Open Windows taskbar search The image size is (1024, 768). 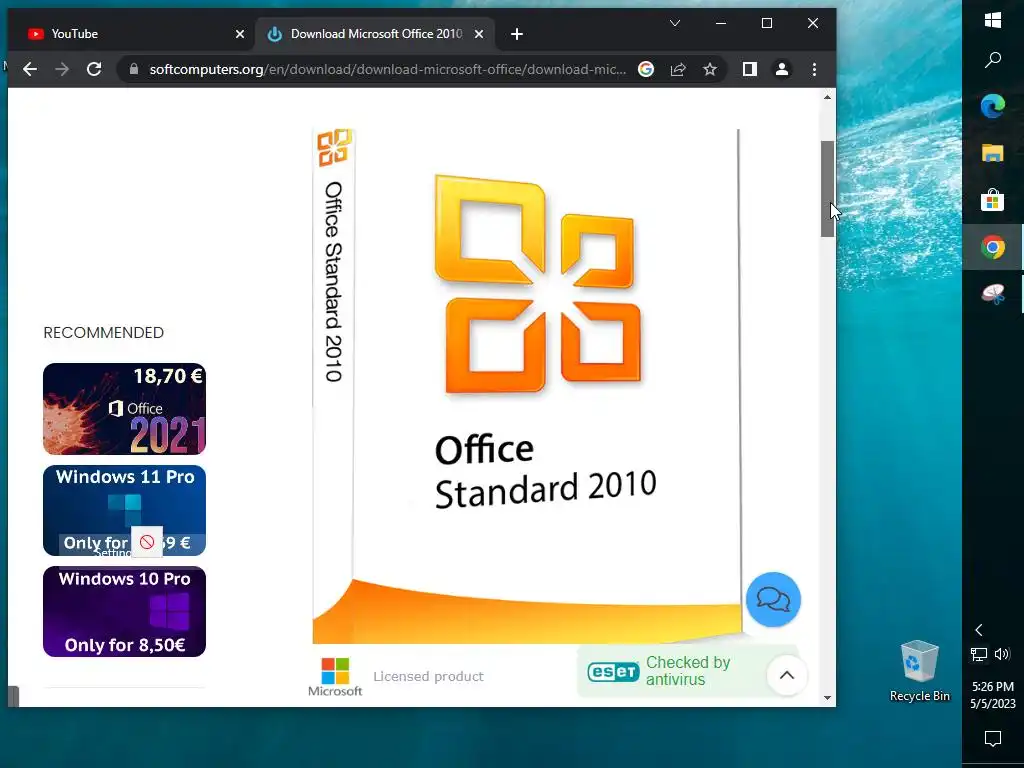(993, 60)
